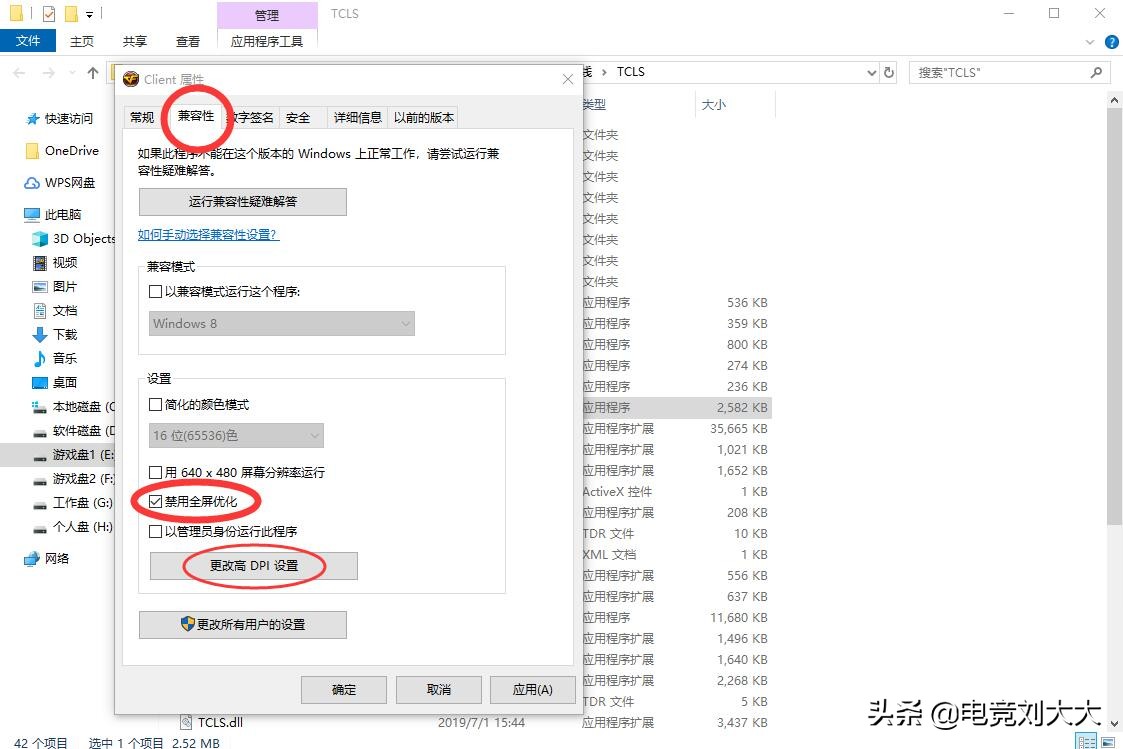The height and width of the screenshot is (749, 1123).
Task: Click 运行兼容性疑难解答 button
Action: 242,201
